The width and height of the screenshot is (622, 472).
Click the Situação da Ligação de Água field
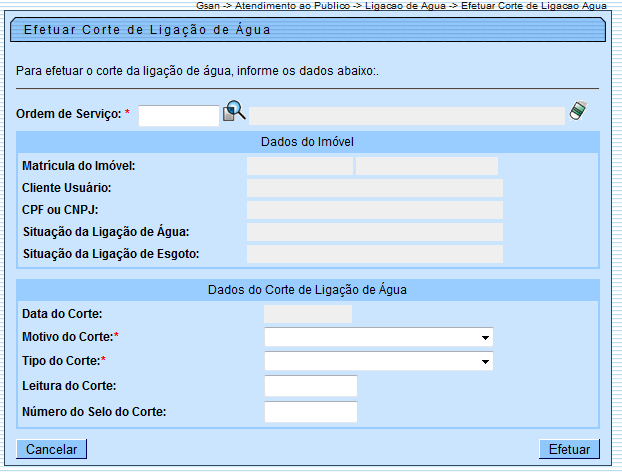[x=375, y=232]
